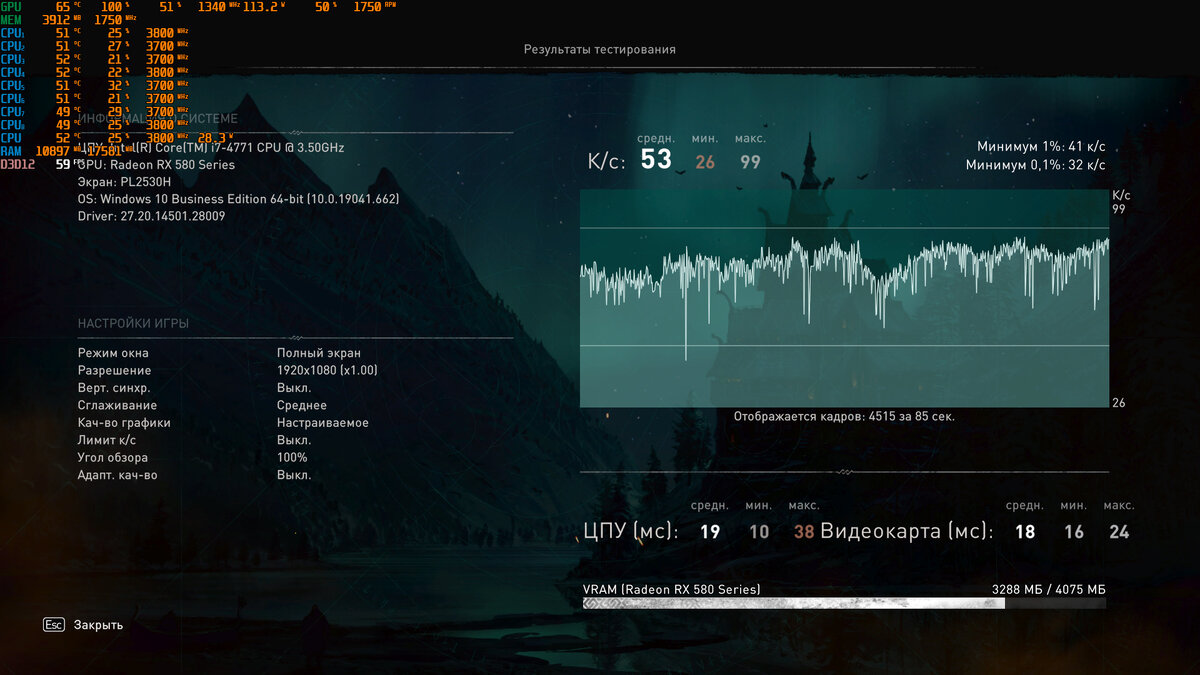Screen dimensions: 1200x675
Task: Click the Видеокарта maximum value 24
Action: [x=1119, y=532]
